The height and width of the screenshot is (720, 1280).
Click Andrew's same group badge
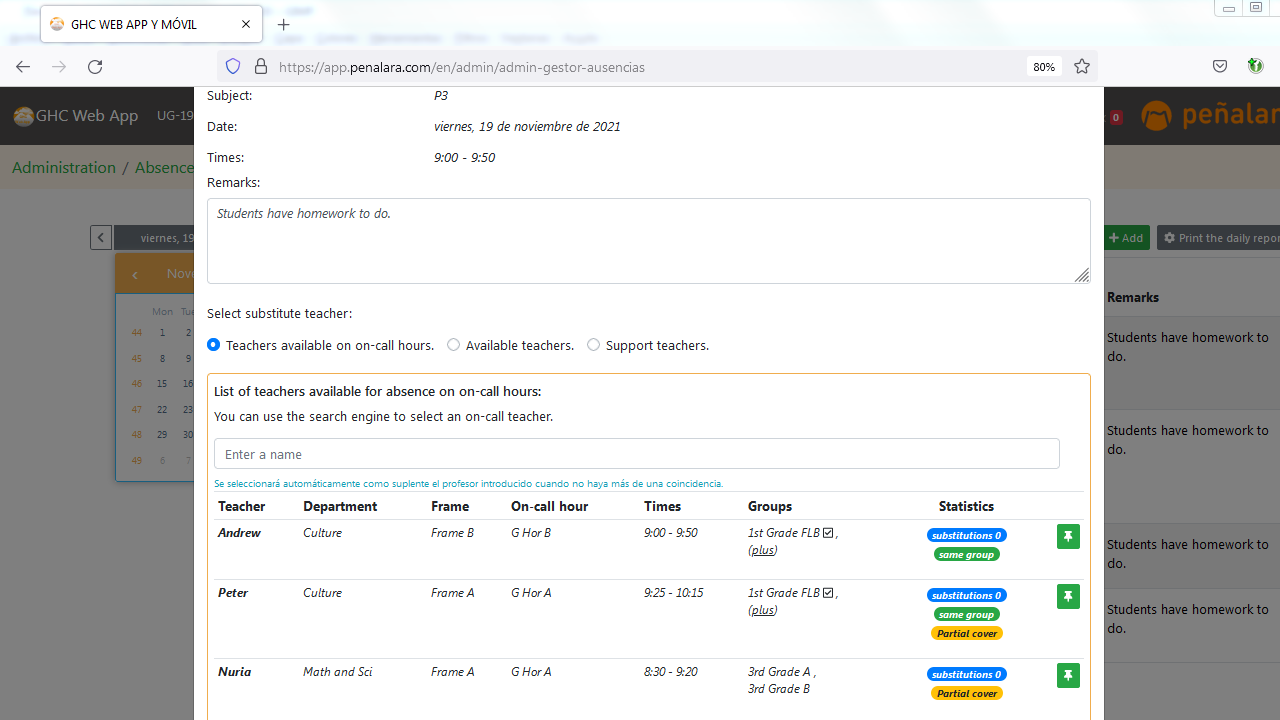pyautogui.click(x=967, y=554)
